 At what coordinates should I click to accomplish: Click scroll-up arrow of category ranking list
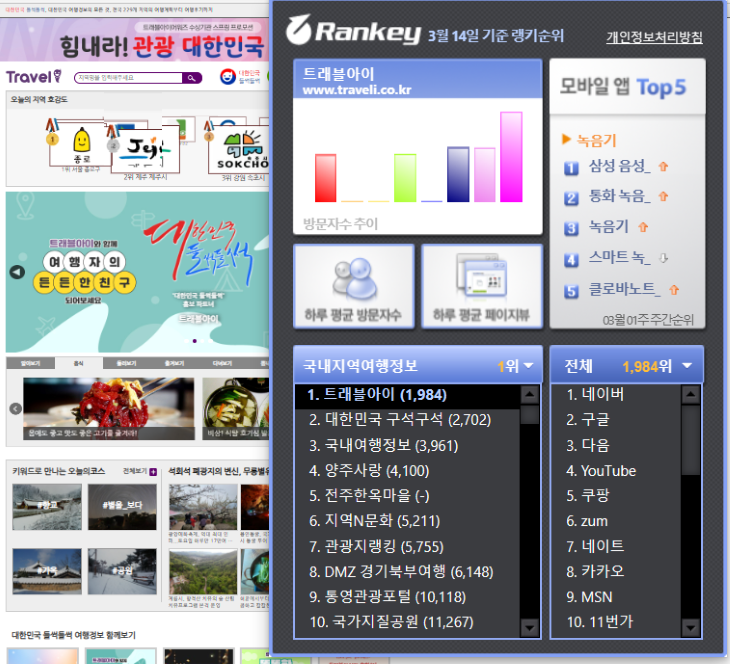click(529, 395)
